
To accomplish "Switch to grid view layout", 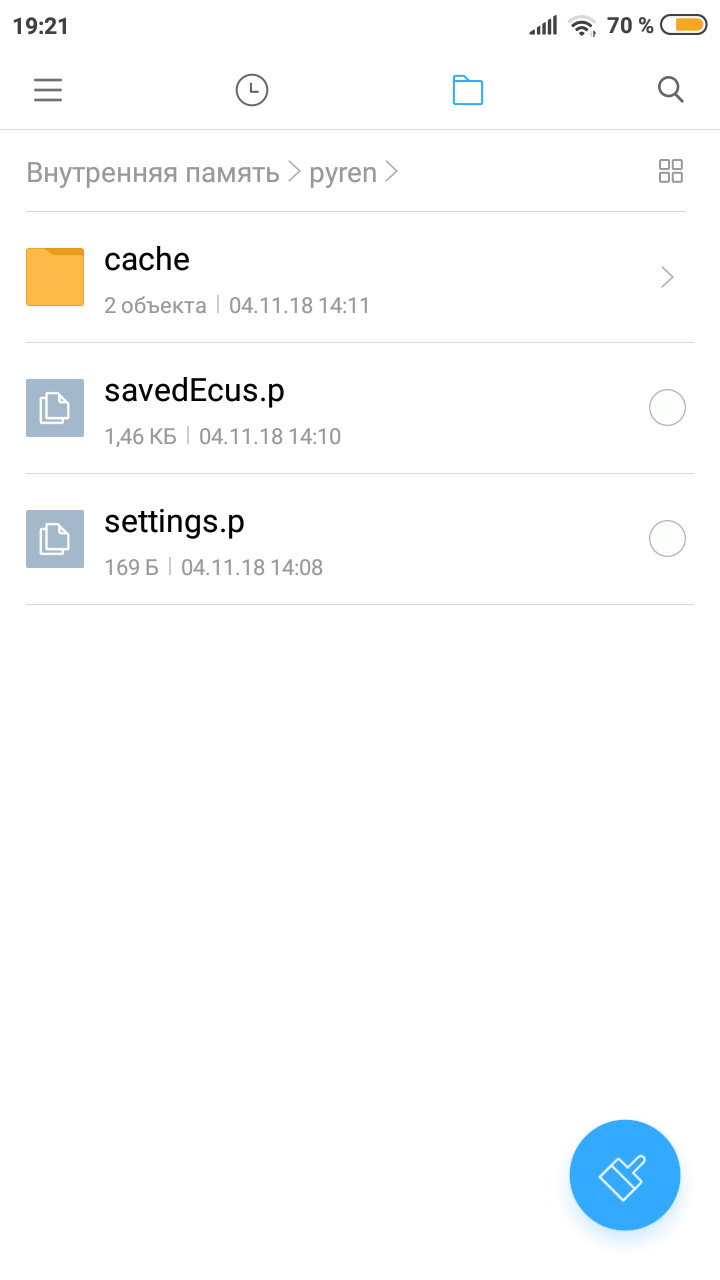I will coord(671,171).
